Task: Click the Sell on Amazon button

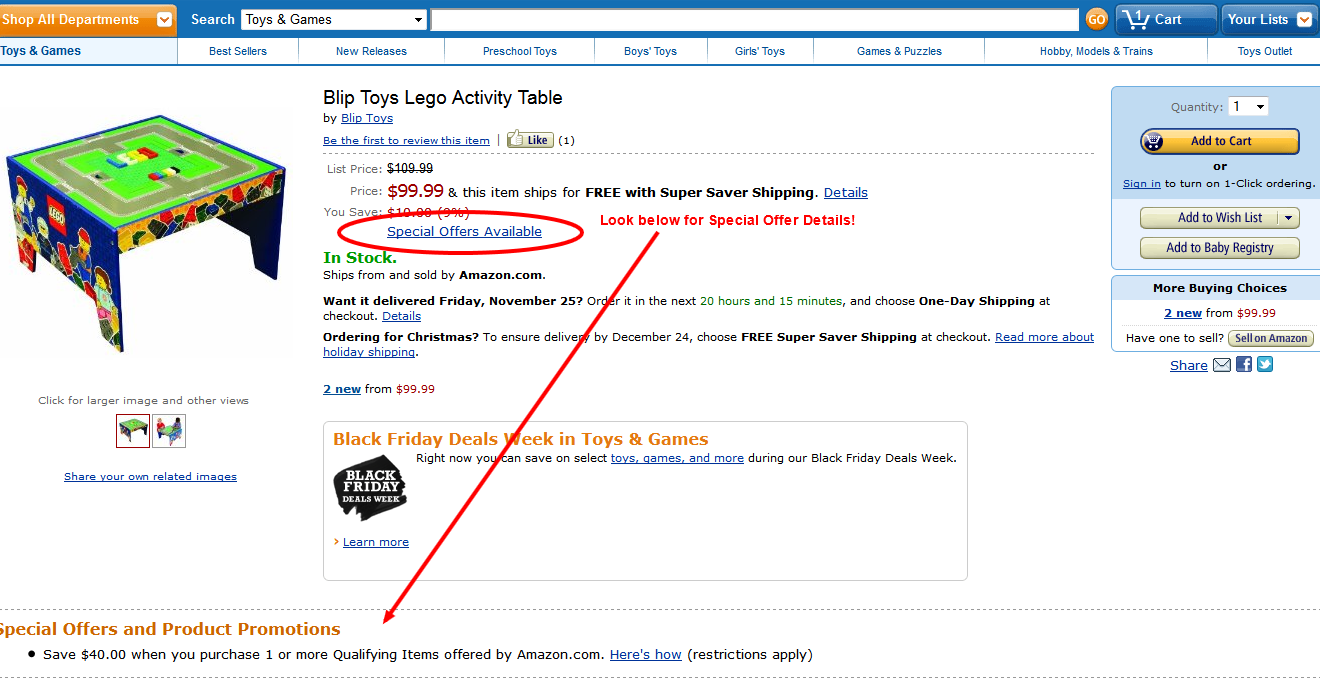Action: (x=1271, y=338)
